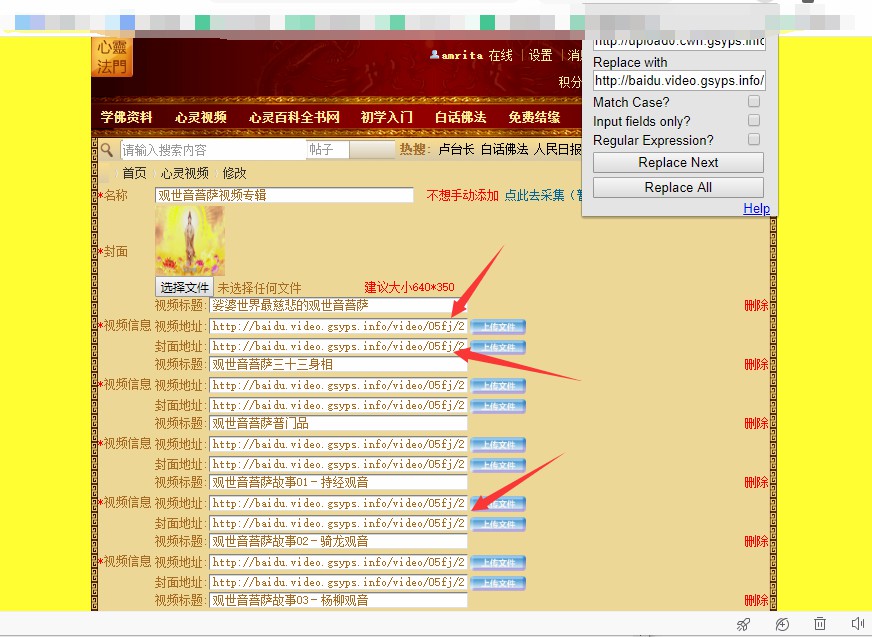Open the 心灵视频 navigation menu item
Image resolution: width=872 pixels, height=637 pixels.
point(201,117)
